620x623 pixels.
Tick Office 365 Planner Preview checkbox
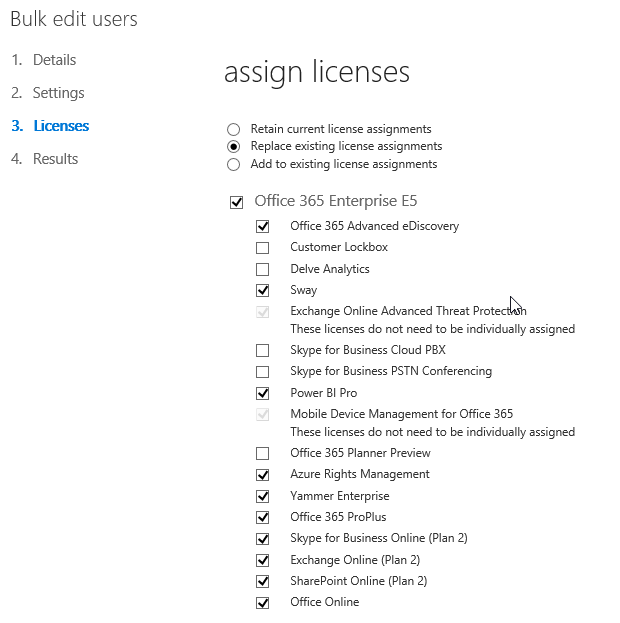coord(262,453)
